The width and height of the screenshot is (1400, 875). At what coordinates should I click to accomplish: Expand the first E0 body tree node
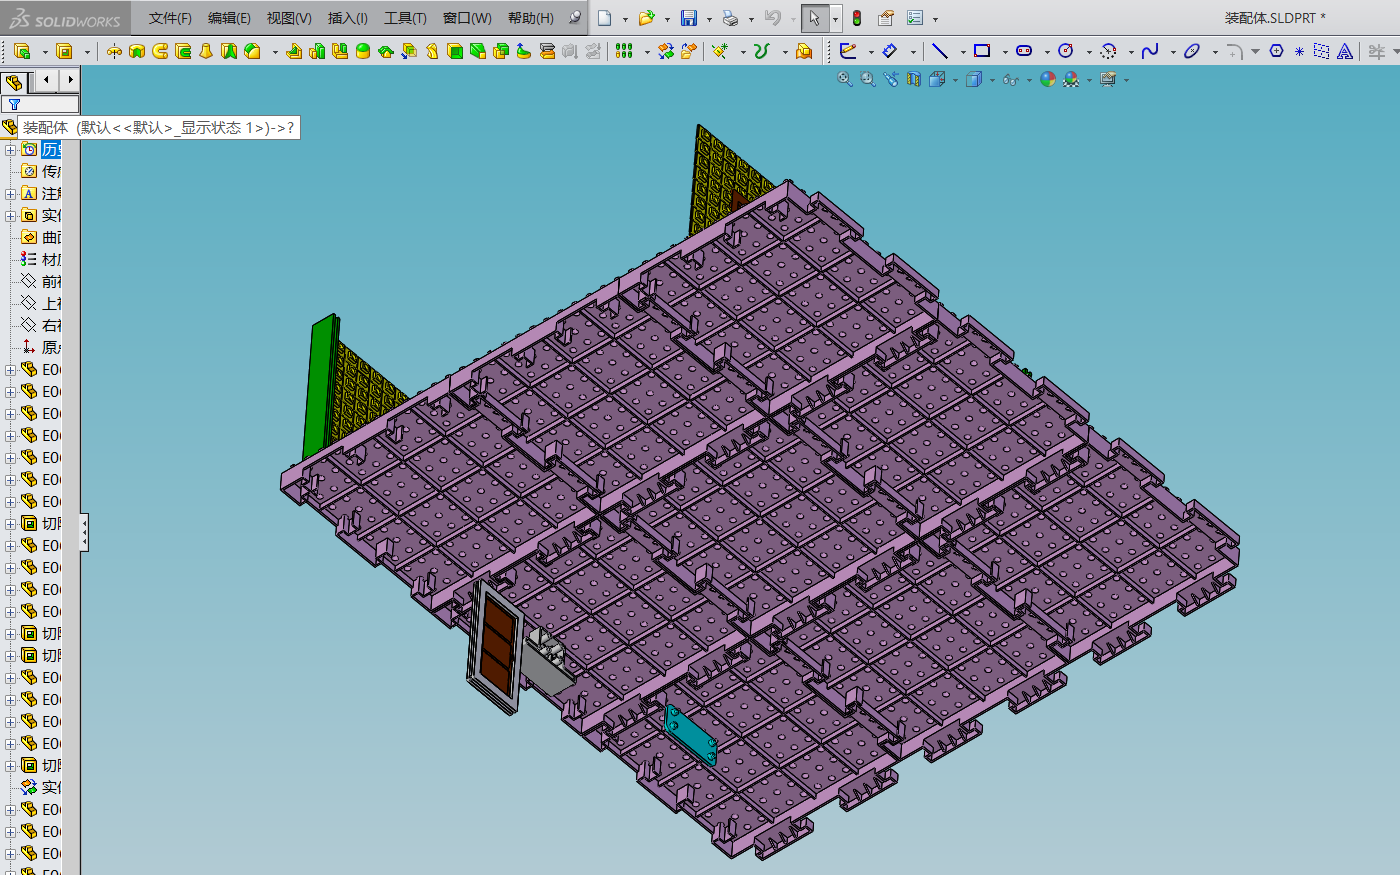tap(11, 370)
